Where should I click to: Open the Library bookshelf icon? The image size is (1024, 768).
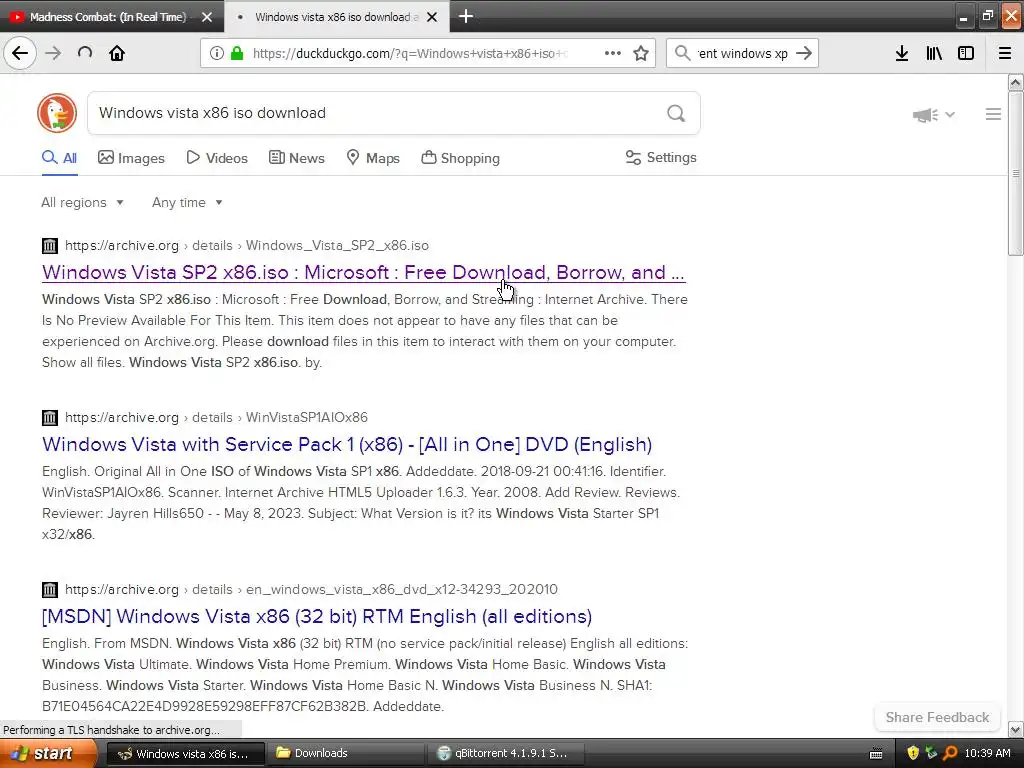(x=934, y=53)
